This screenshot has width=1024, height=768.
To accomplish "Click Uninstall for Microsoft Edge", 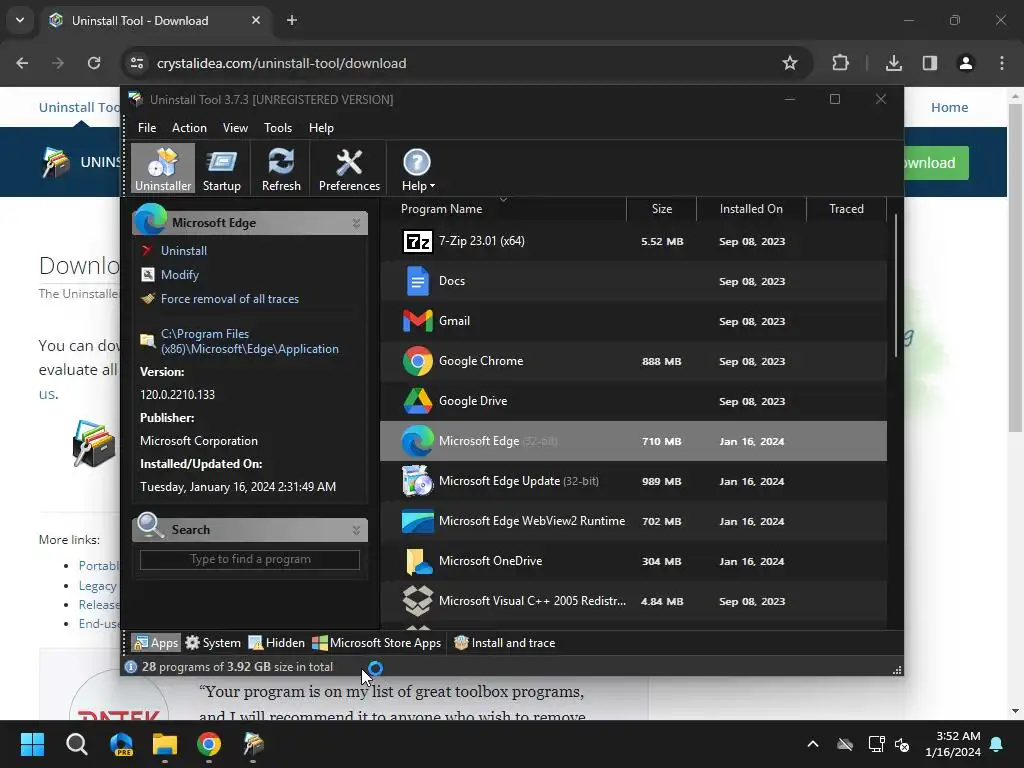I will 184,251.
